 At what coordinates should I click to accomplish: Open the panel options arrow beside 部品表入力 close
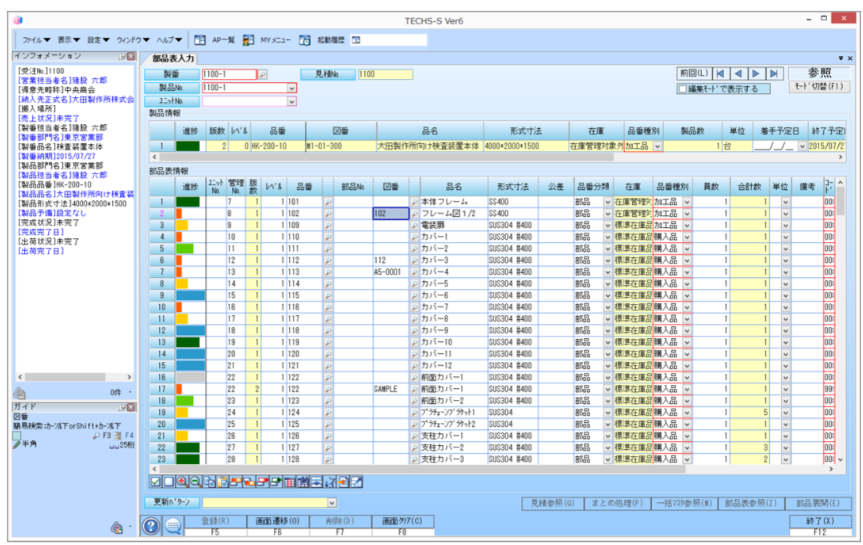(x=840, y=58)
